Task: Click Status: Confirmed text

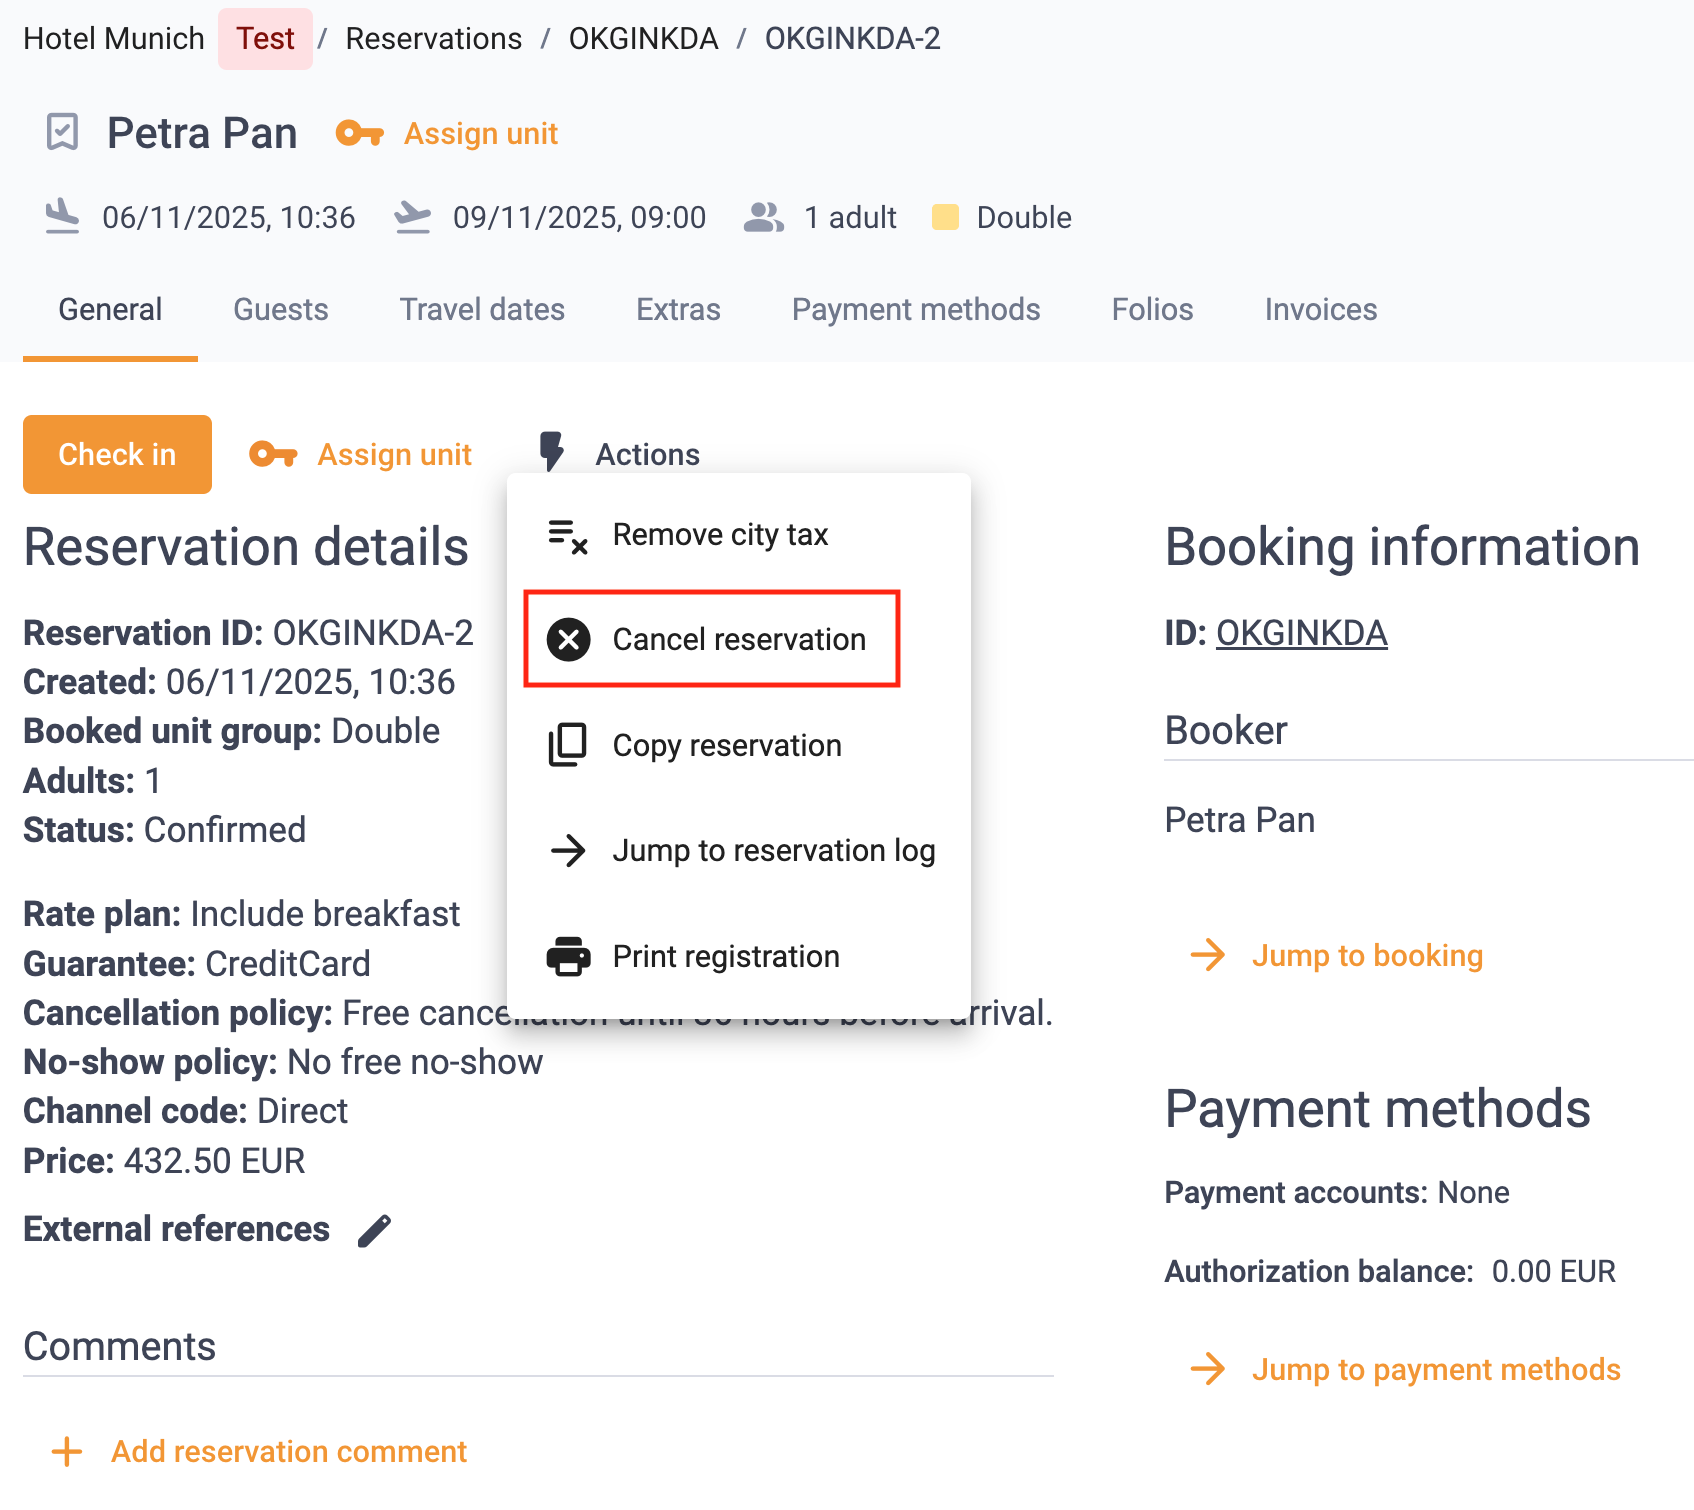Action: (165, 830)
